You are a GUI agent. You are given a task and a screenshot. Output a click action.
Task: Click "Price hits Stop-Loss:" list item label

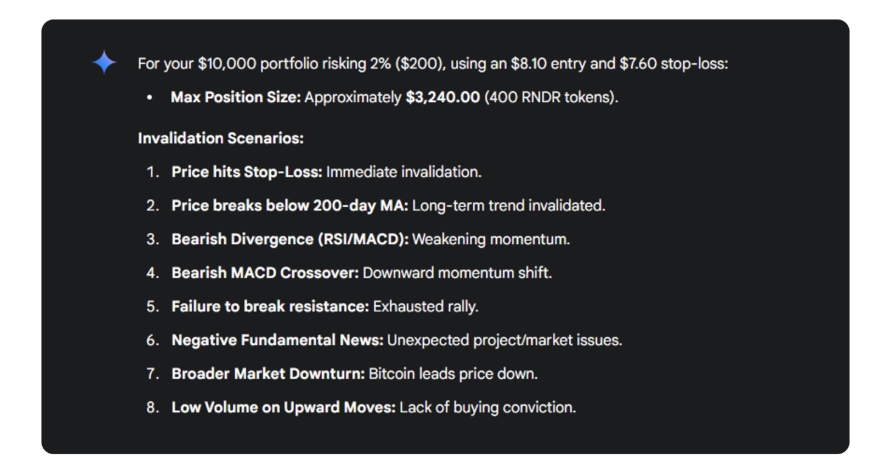click(246, 172)
